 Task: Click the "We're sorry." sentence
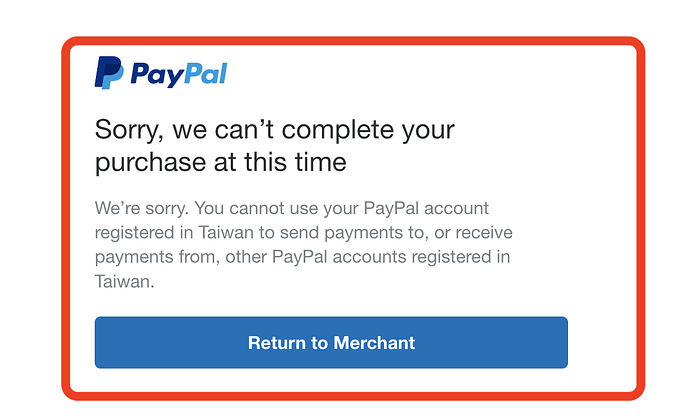coord(139,210)
